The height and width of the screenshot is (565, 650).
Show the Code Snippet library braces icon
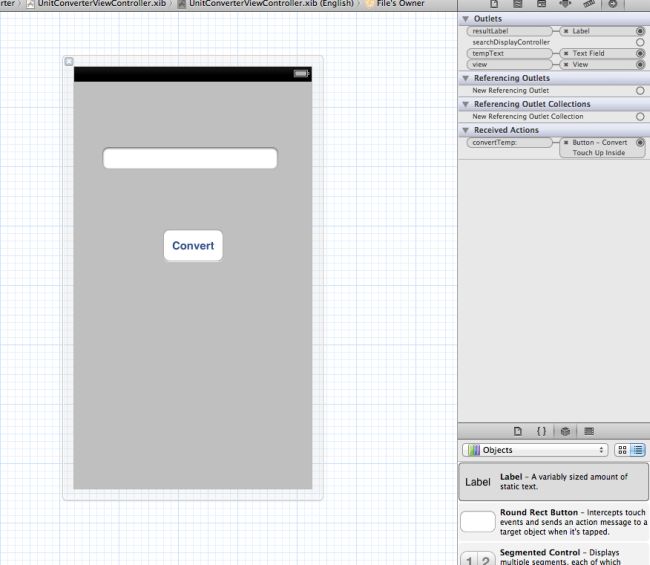pyautogui.click(x=541, y=431)
